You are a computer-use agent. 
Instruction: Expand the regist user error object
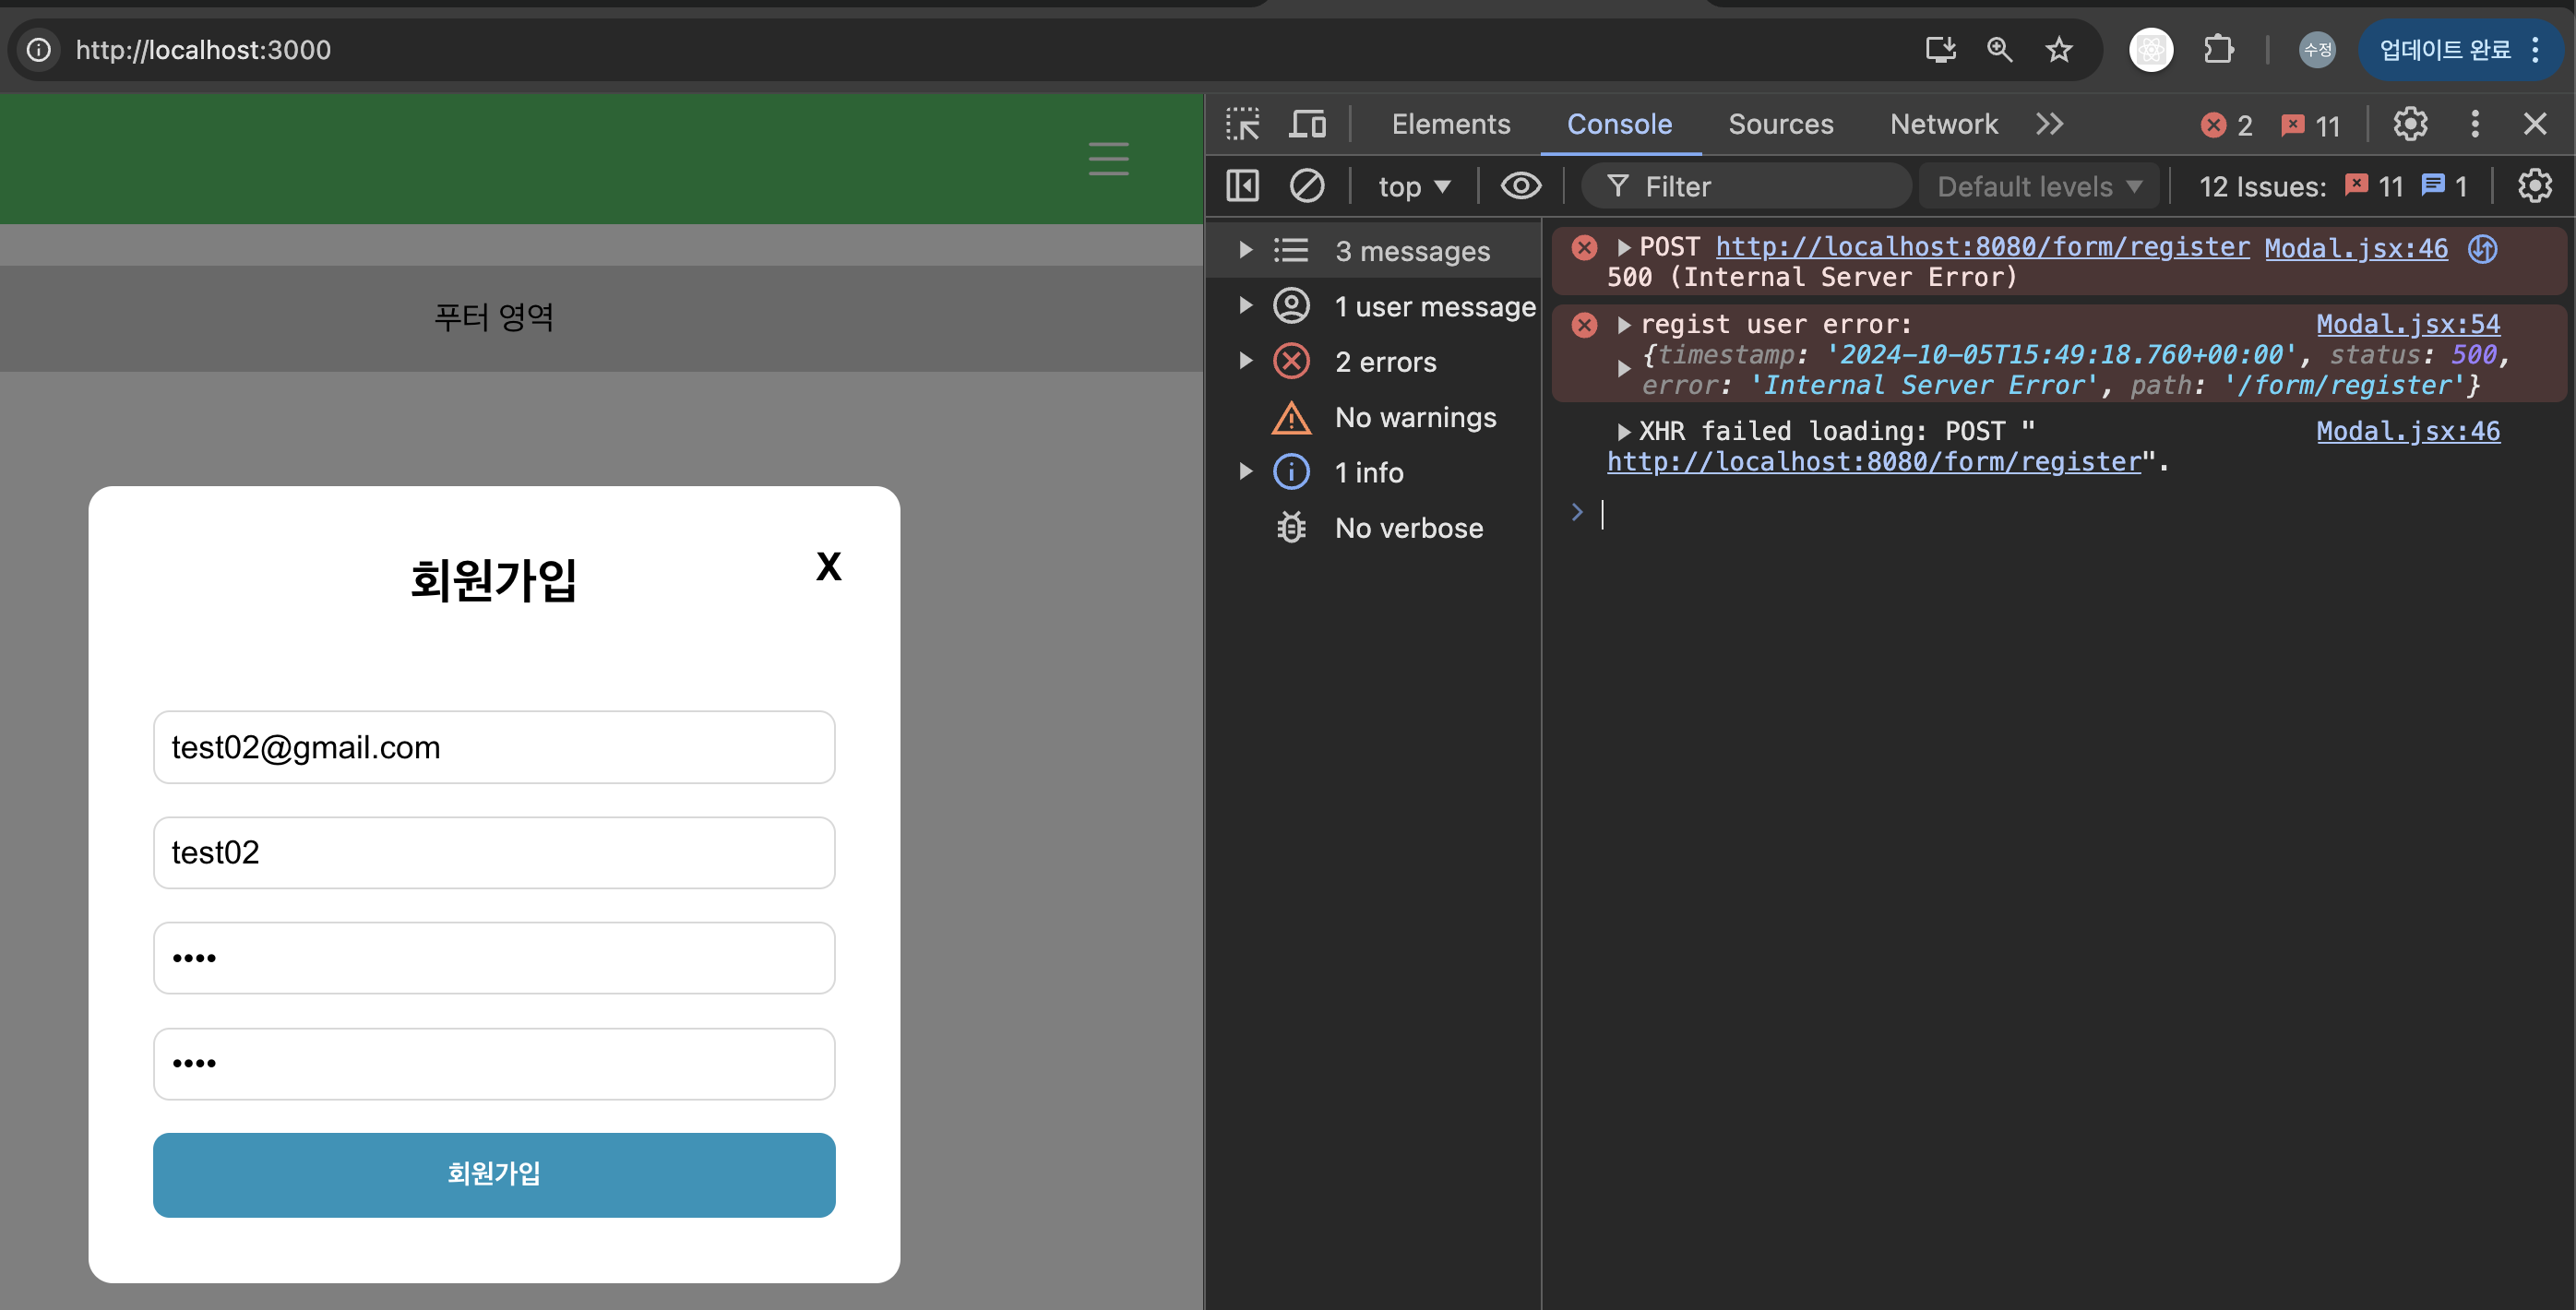1624,369
